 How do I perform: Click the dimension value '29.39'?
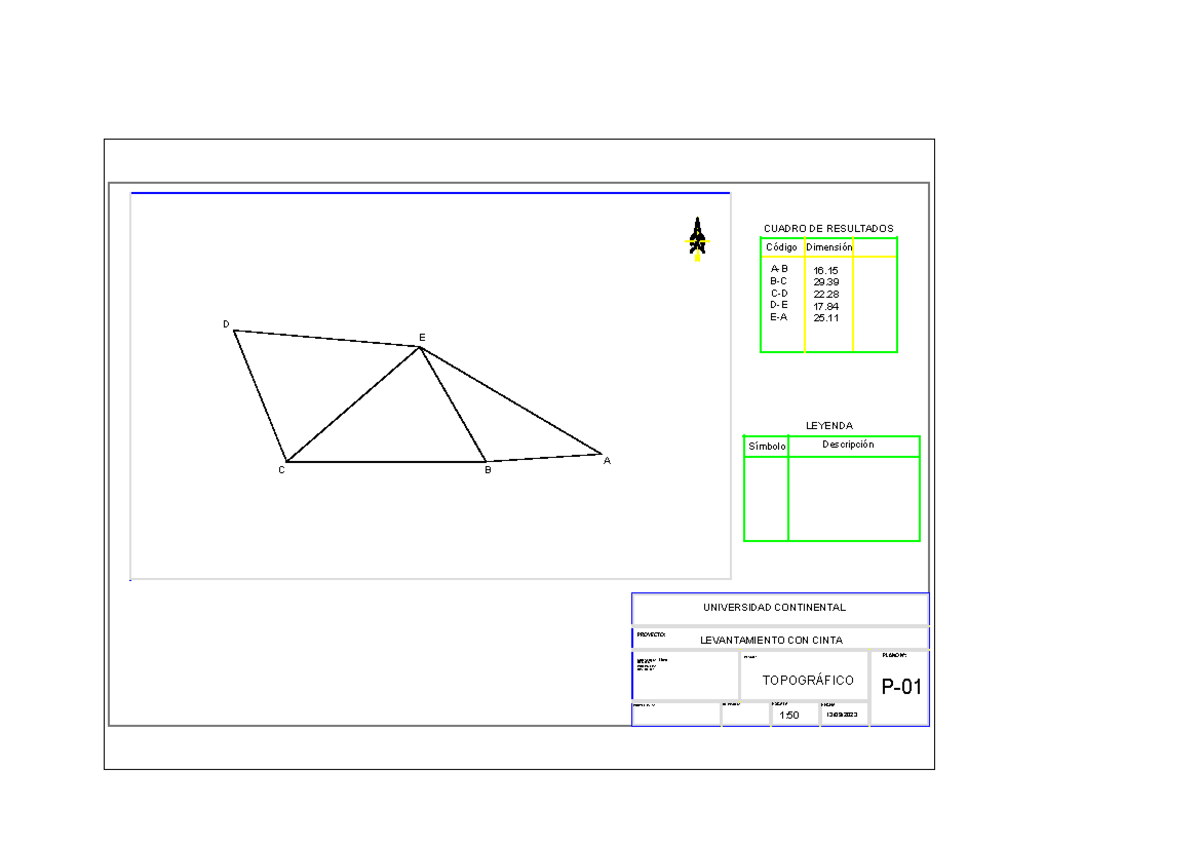[x=826, y=282]
